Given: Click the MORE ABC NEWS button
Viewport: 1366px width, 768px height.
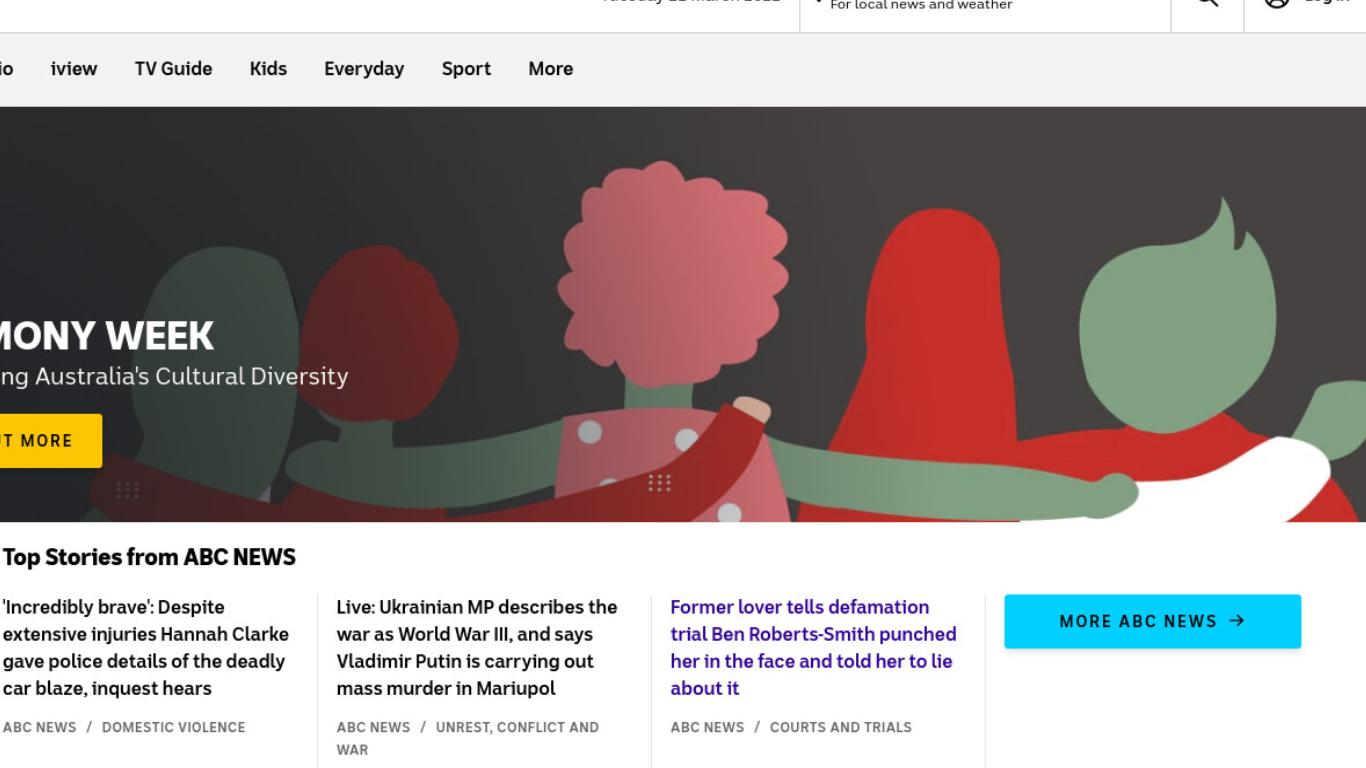Looking at the screenshot, I should click(x=1153, y=621).
